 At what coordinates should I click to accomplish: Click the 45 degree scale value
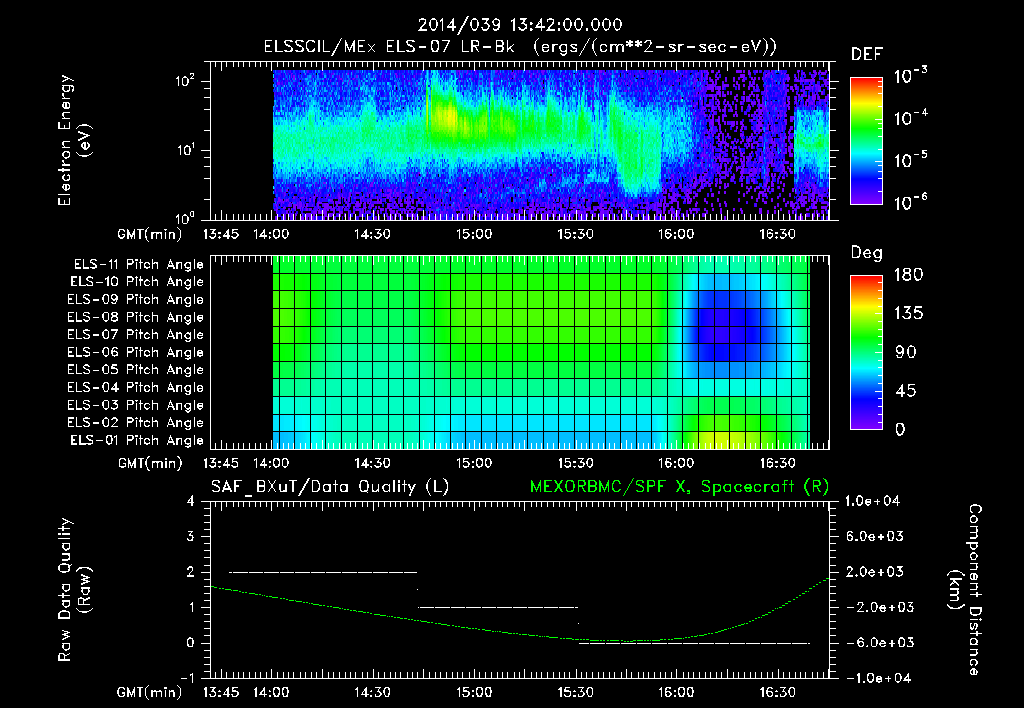click(x=906, y=391)
